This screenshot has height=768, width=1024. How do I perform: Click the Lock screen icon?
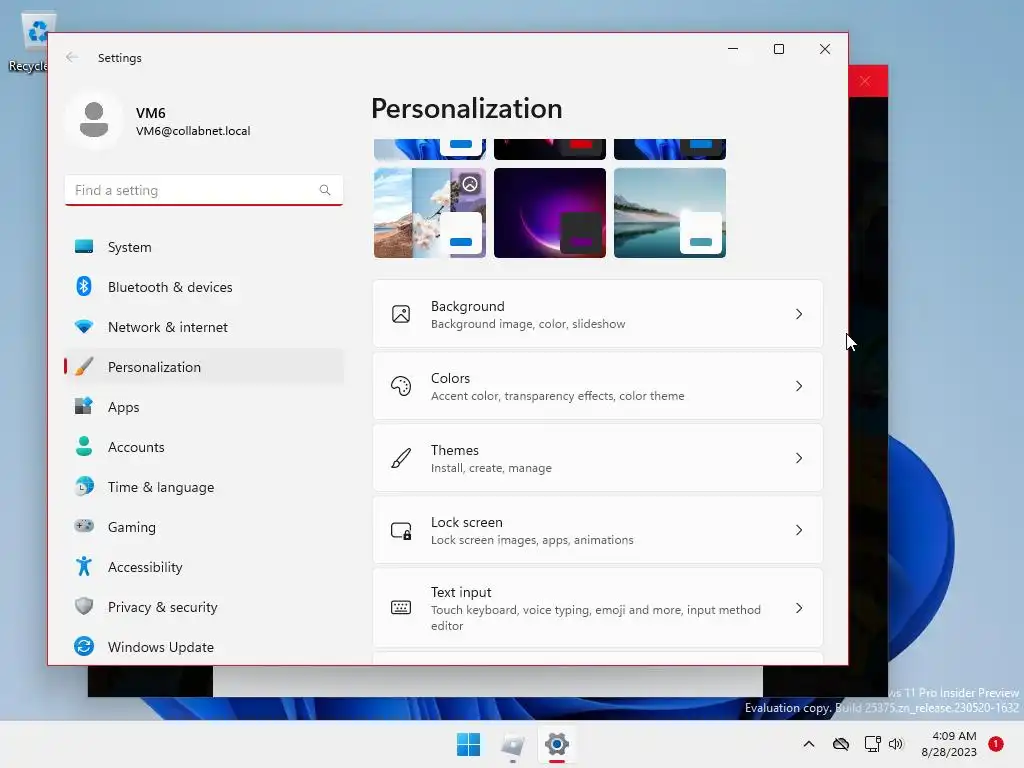pos(401,530)
